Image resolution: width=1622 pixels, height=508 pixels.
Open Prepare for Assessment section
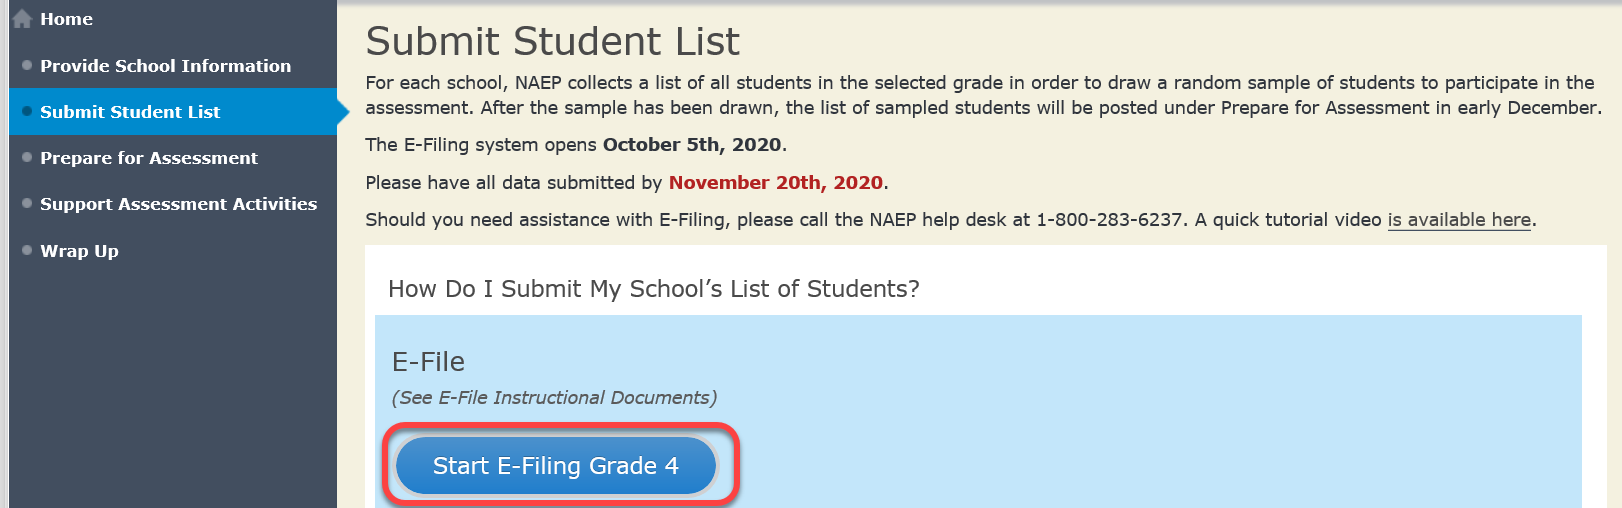[x=148, y=158]
